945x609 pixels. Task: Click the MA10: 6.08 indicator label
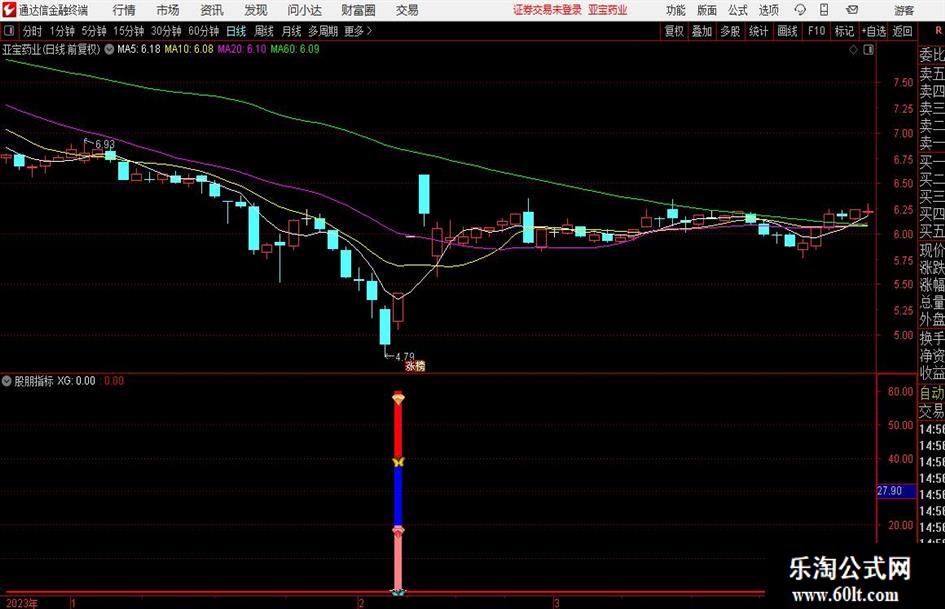189,49
